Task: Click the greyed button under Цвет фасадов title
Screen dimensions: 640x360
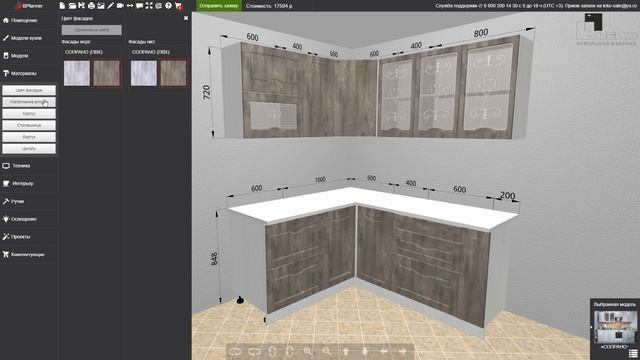Action: tap(91, 30)
